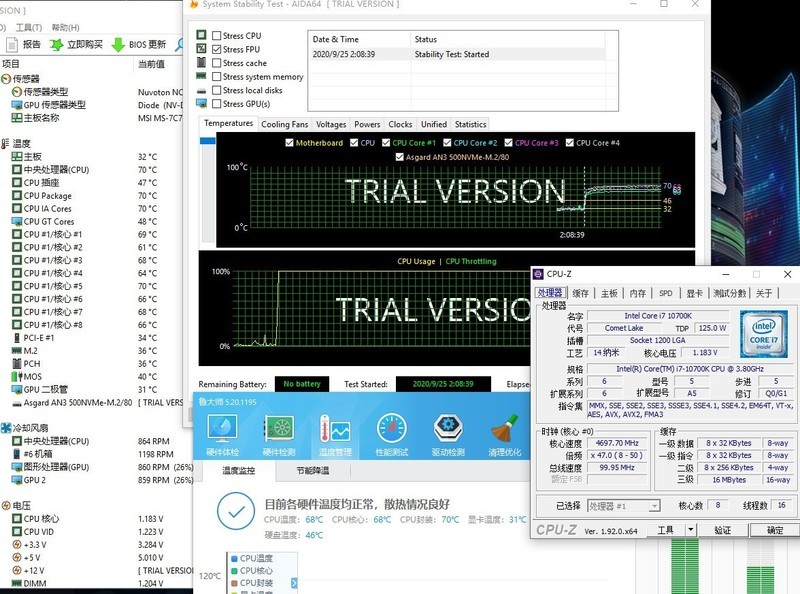Open the 处理器 #1 selection dropdown
This screenshot has height=594, width=800.
[622, 506]
